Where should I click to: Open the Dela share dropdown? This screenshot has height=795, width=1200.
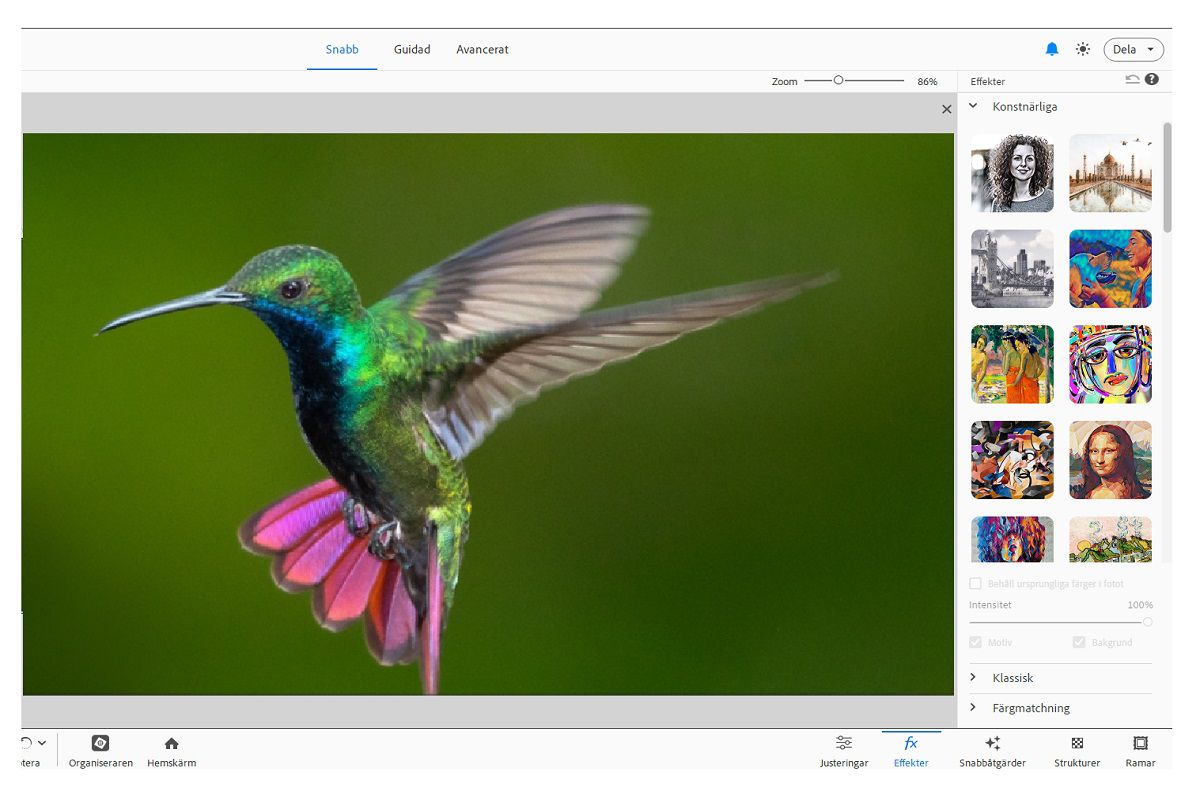(x=1134, y=49)
